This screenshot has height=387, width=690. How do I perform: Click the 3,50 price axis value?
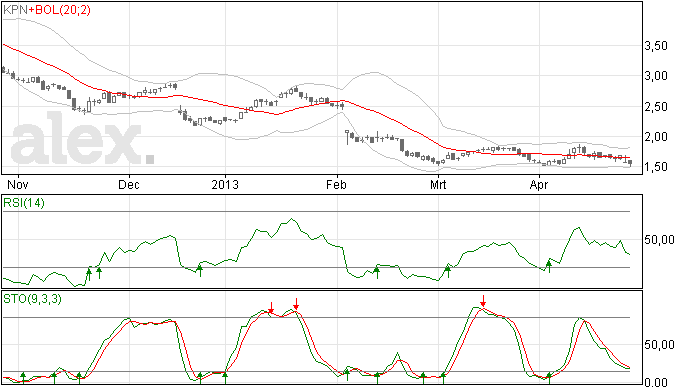click(656, 46)
